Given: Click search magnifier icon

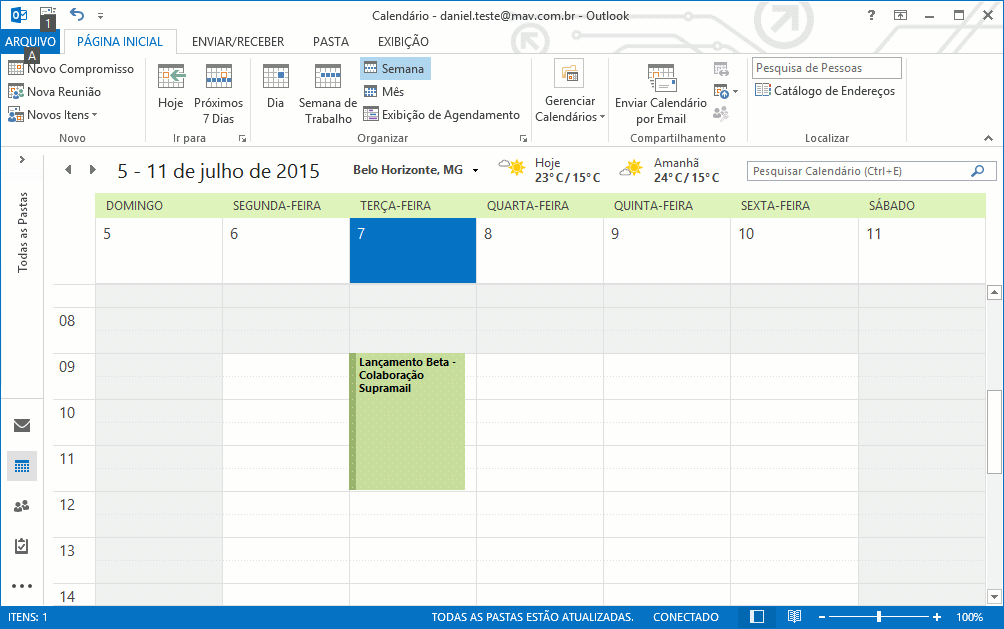Looking at the screenshot, I should tap(978, 171).
